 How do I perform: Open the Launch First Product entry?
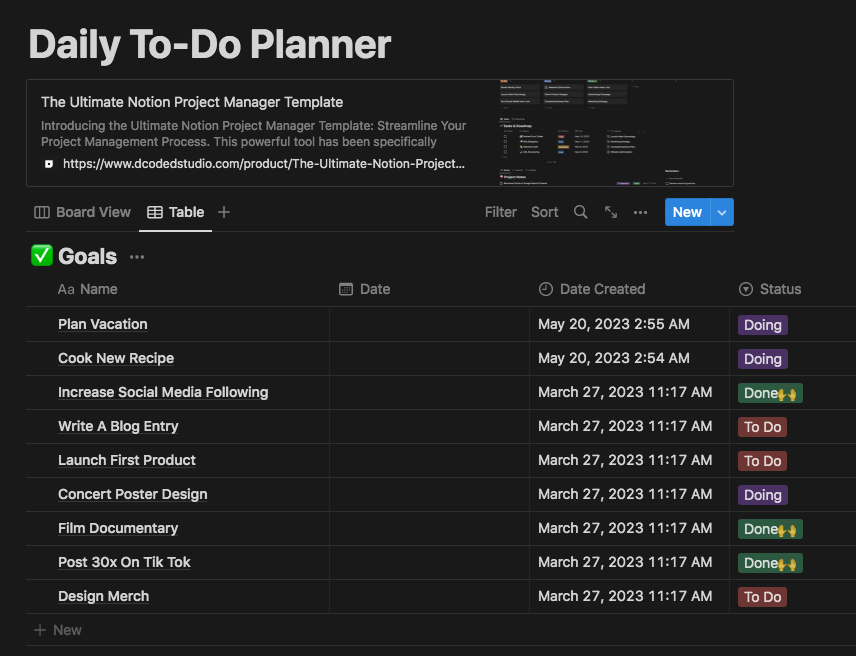[x=127, y=460]
